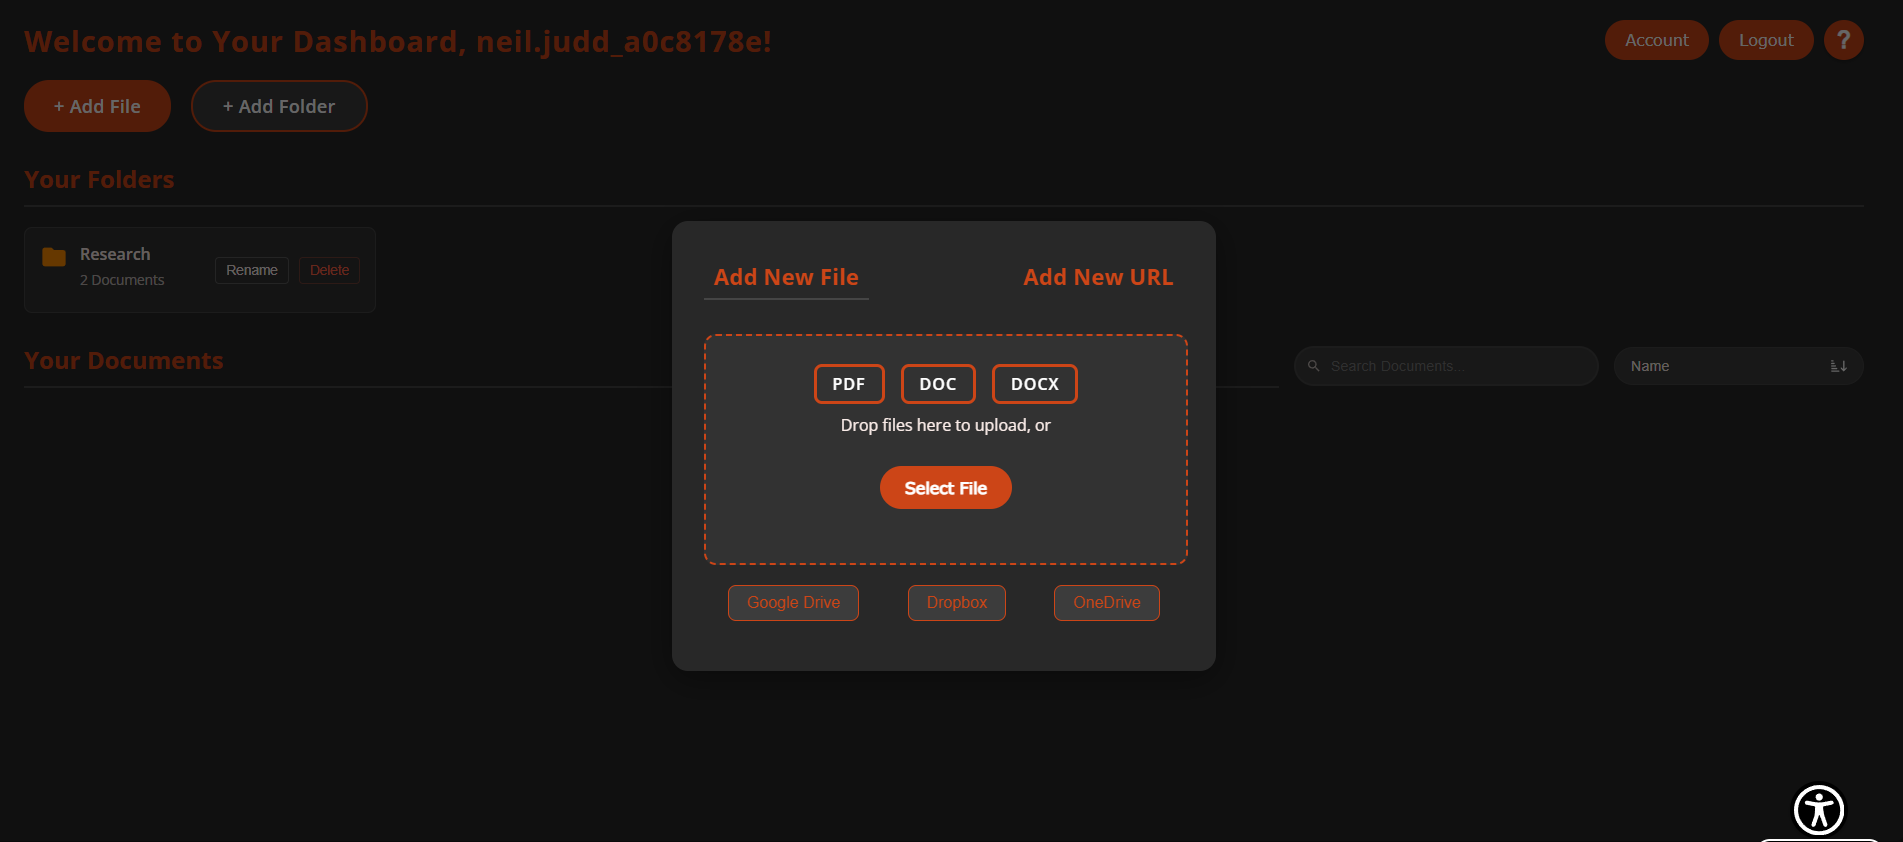Rename the Research folder

click(x=251, y=270)
